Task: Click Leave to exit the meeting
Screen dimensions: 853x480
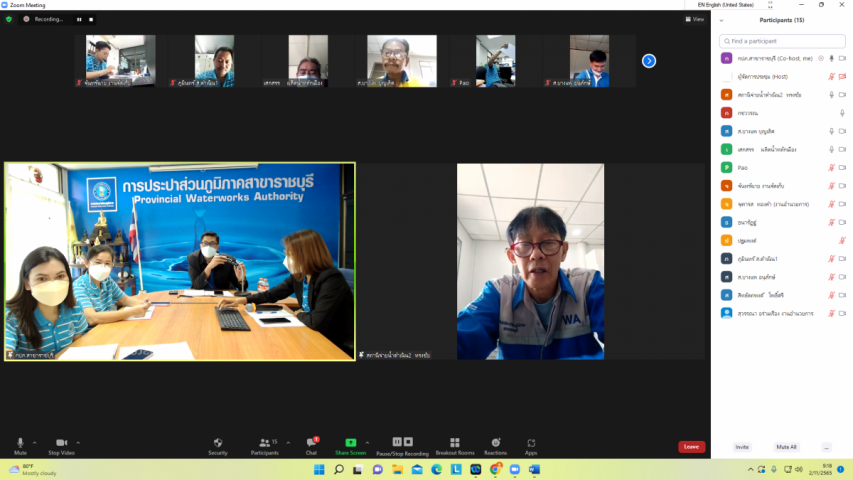Action: click(x=691, y=447)
